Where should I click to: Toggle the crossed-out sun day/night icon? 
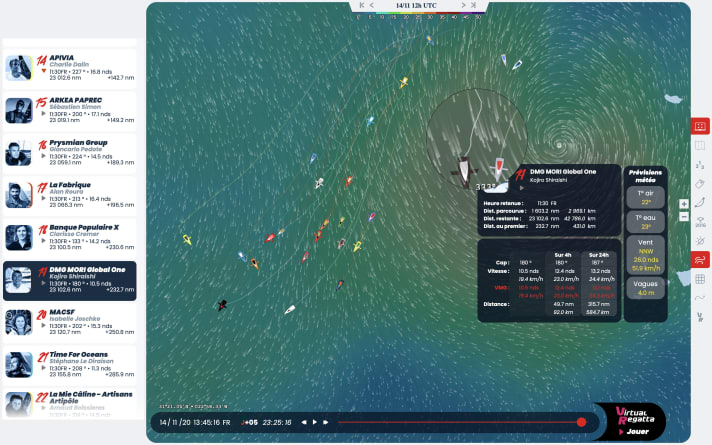(700, 240)
